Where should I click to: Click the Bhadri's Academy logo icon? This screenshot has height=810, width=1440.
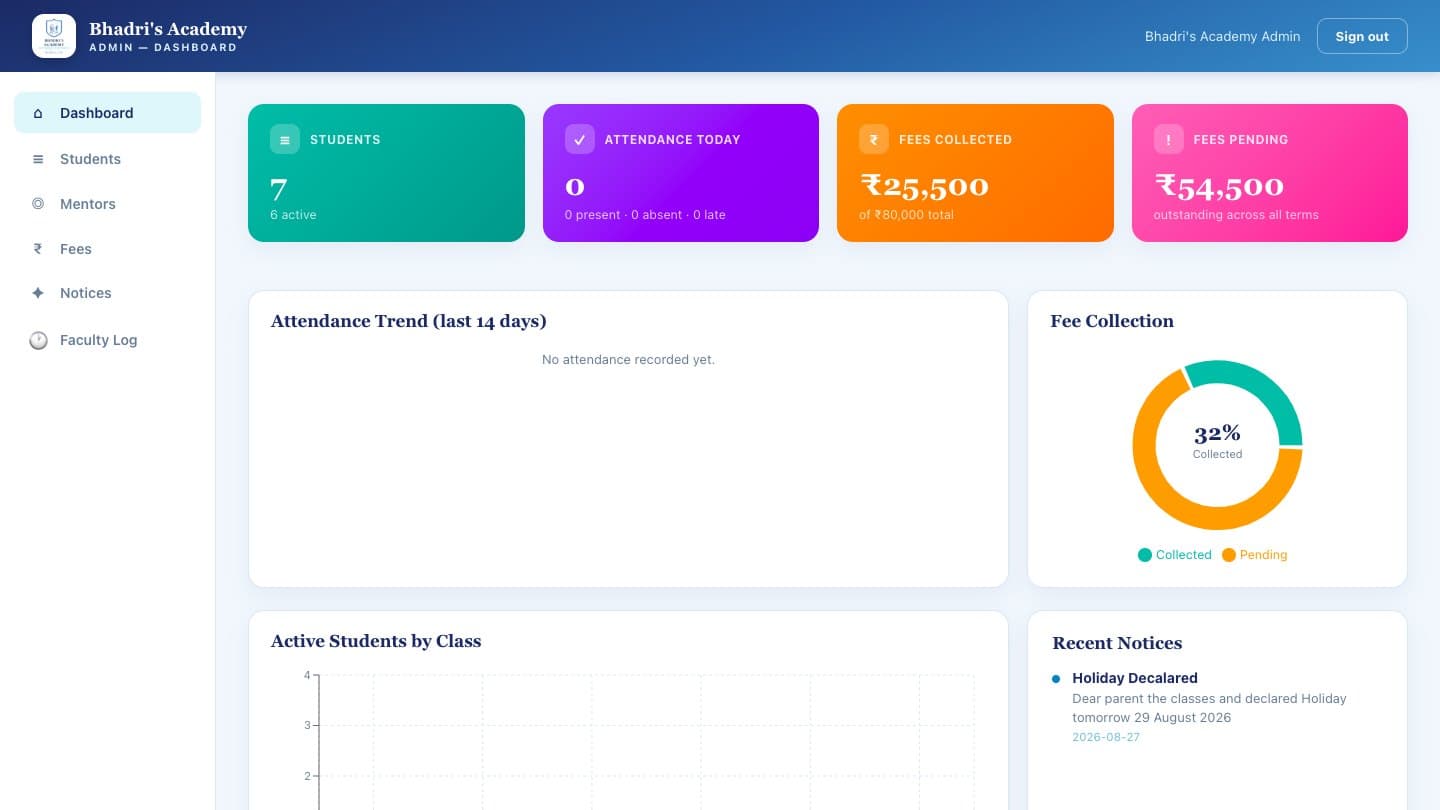[x=54, y=36]
